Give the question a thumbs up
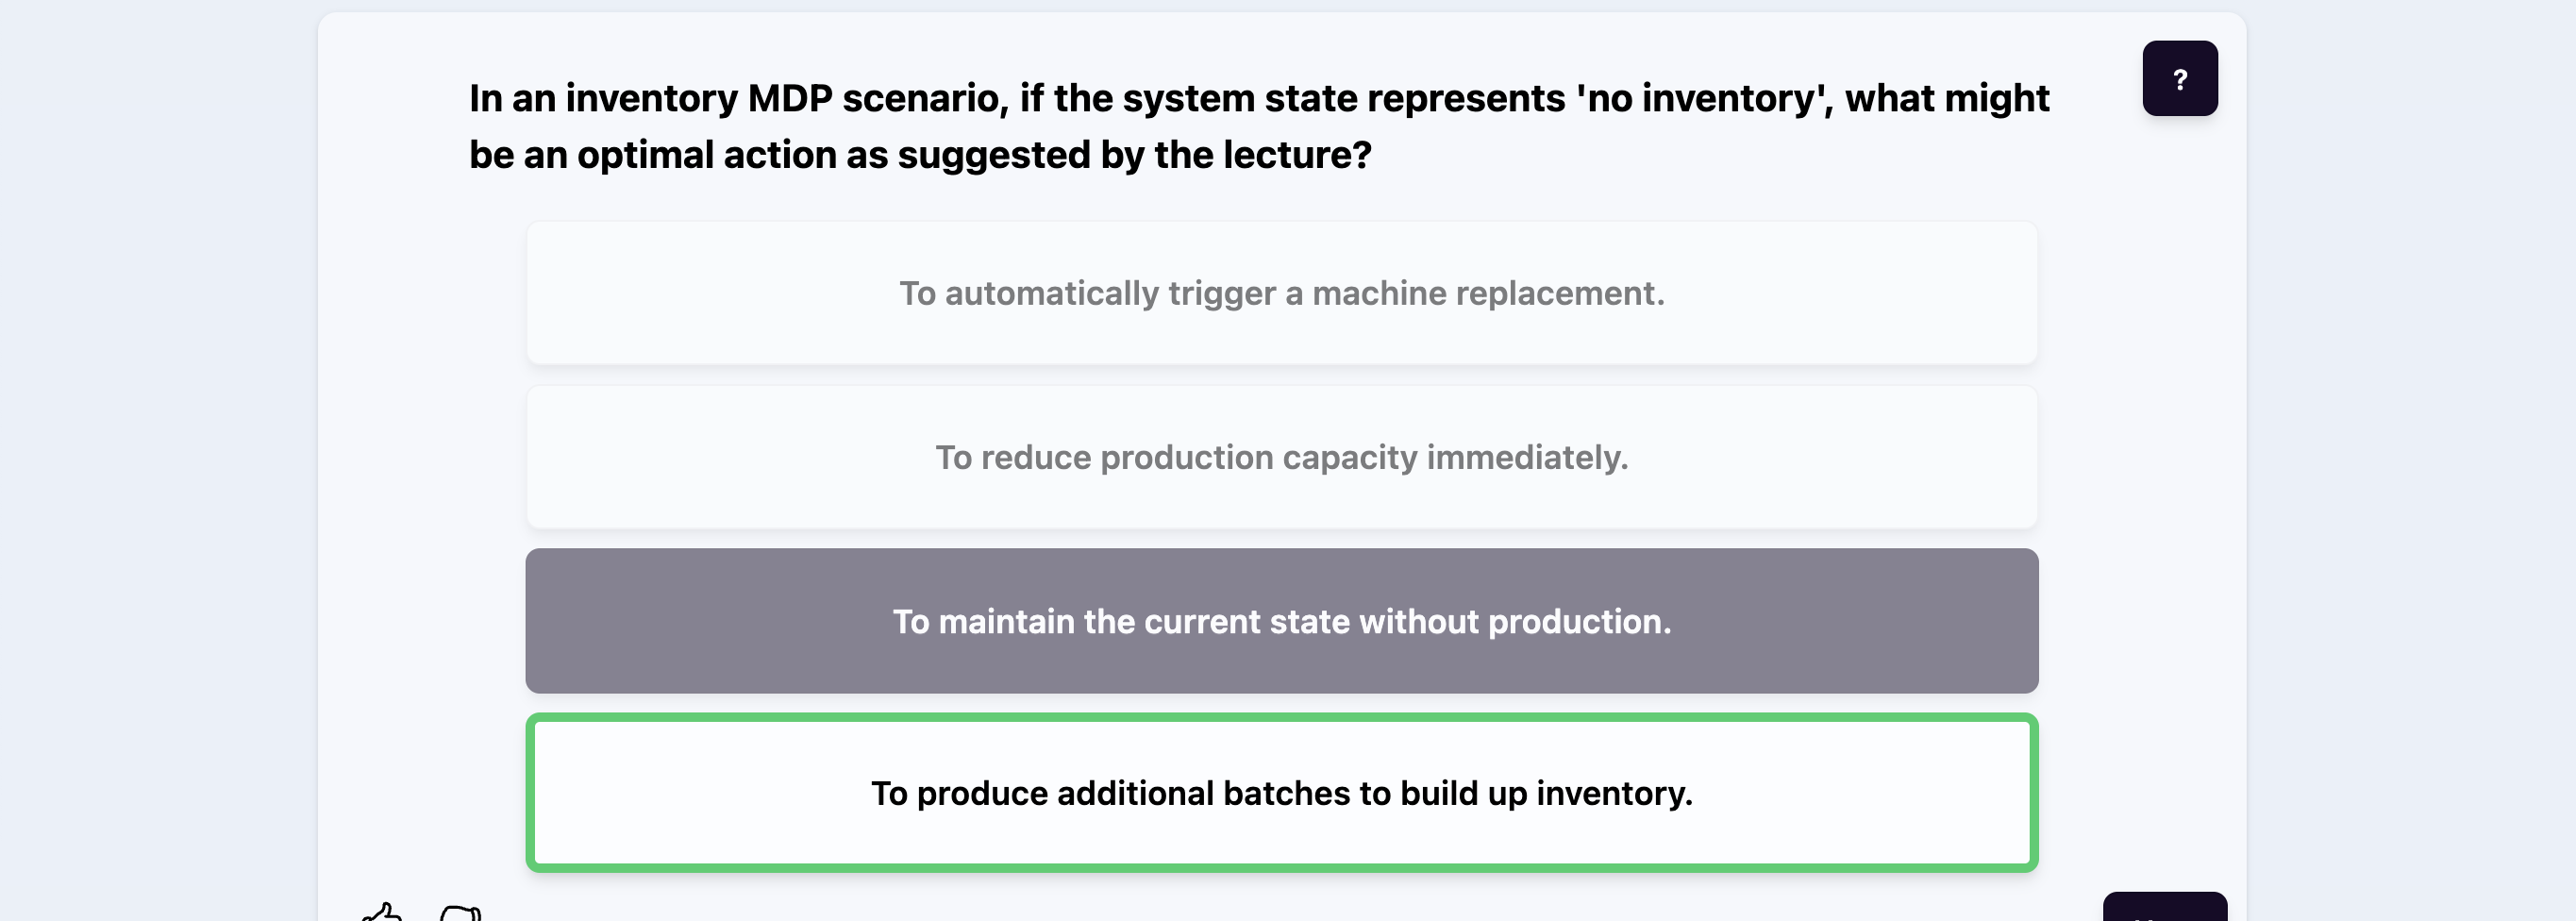Image resolution: width=2576 pixels, height=921 pixels. 382,912
